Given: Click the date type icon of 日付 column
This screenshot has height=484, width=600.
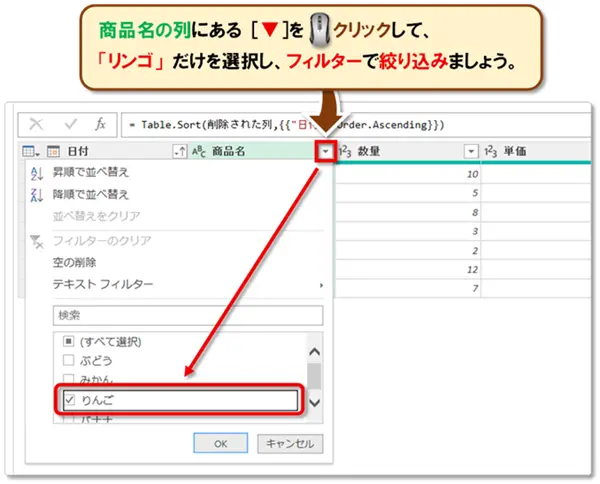Looking at the screenshot, I should 53,152.
